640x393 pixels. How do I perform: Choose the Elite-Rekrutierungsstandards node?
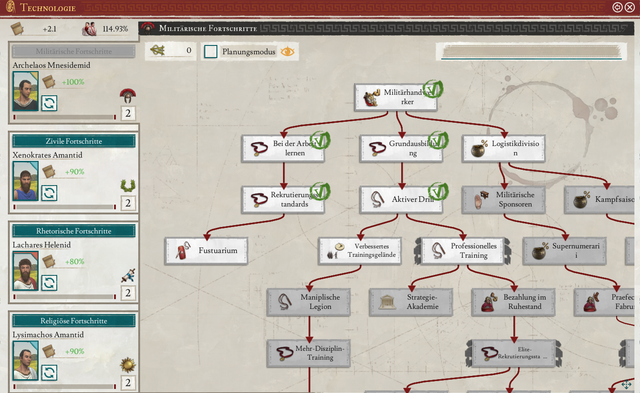point(514,353)
